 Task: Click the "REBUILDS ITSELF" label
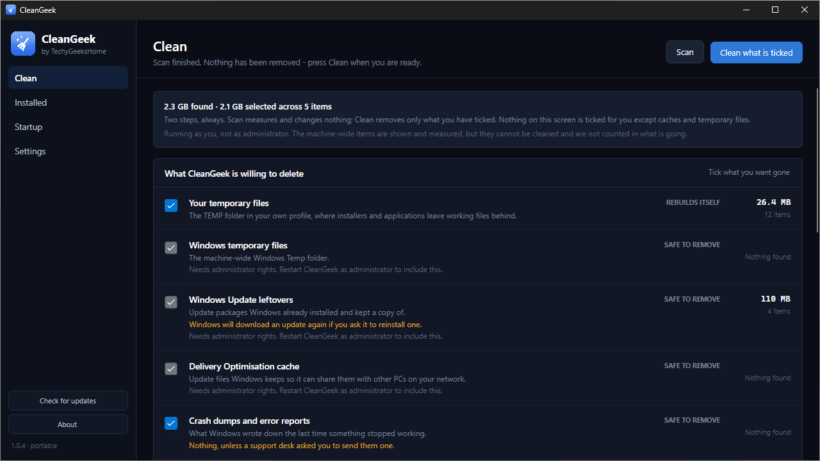pos(693,202)
